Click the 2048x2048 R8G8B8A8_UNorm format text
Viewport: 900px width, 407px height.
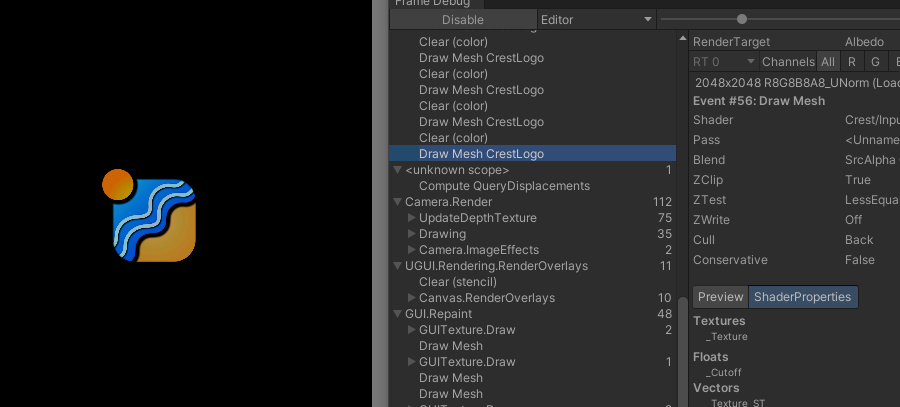pos(797,83)
